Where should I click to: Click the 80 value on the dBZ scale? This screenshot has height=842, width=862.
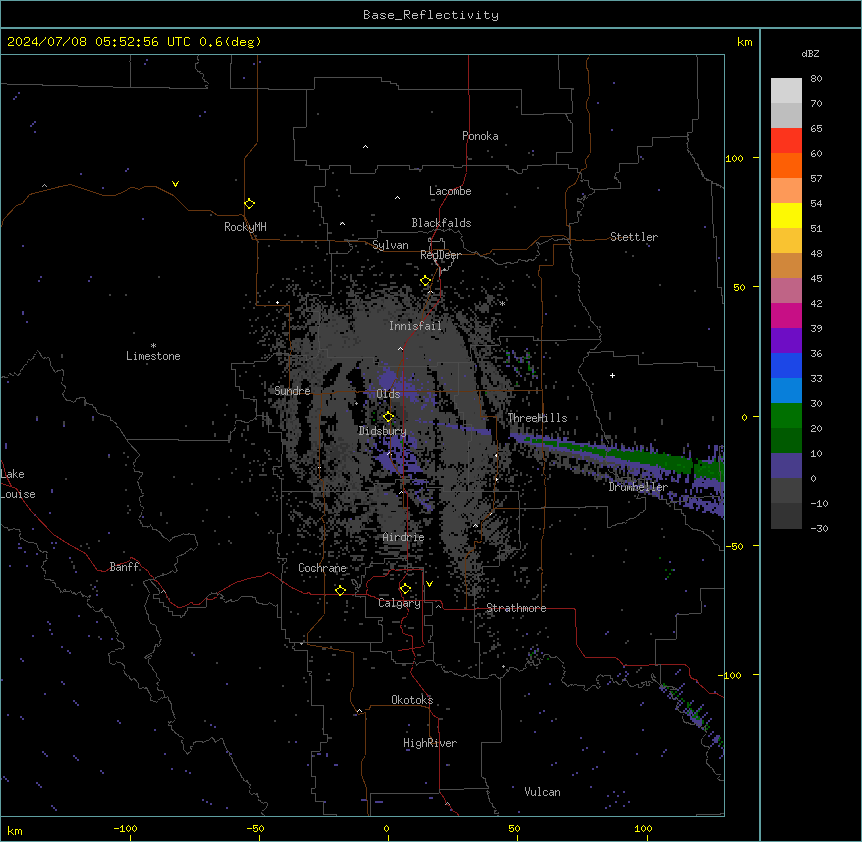816,79
